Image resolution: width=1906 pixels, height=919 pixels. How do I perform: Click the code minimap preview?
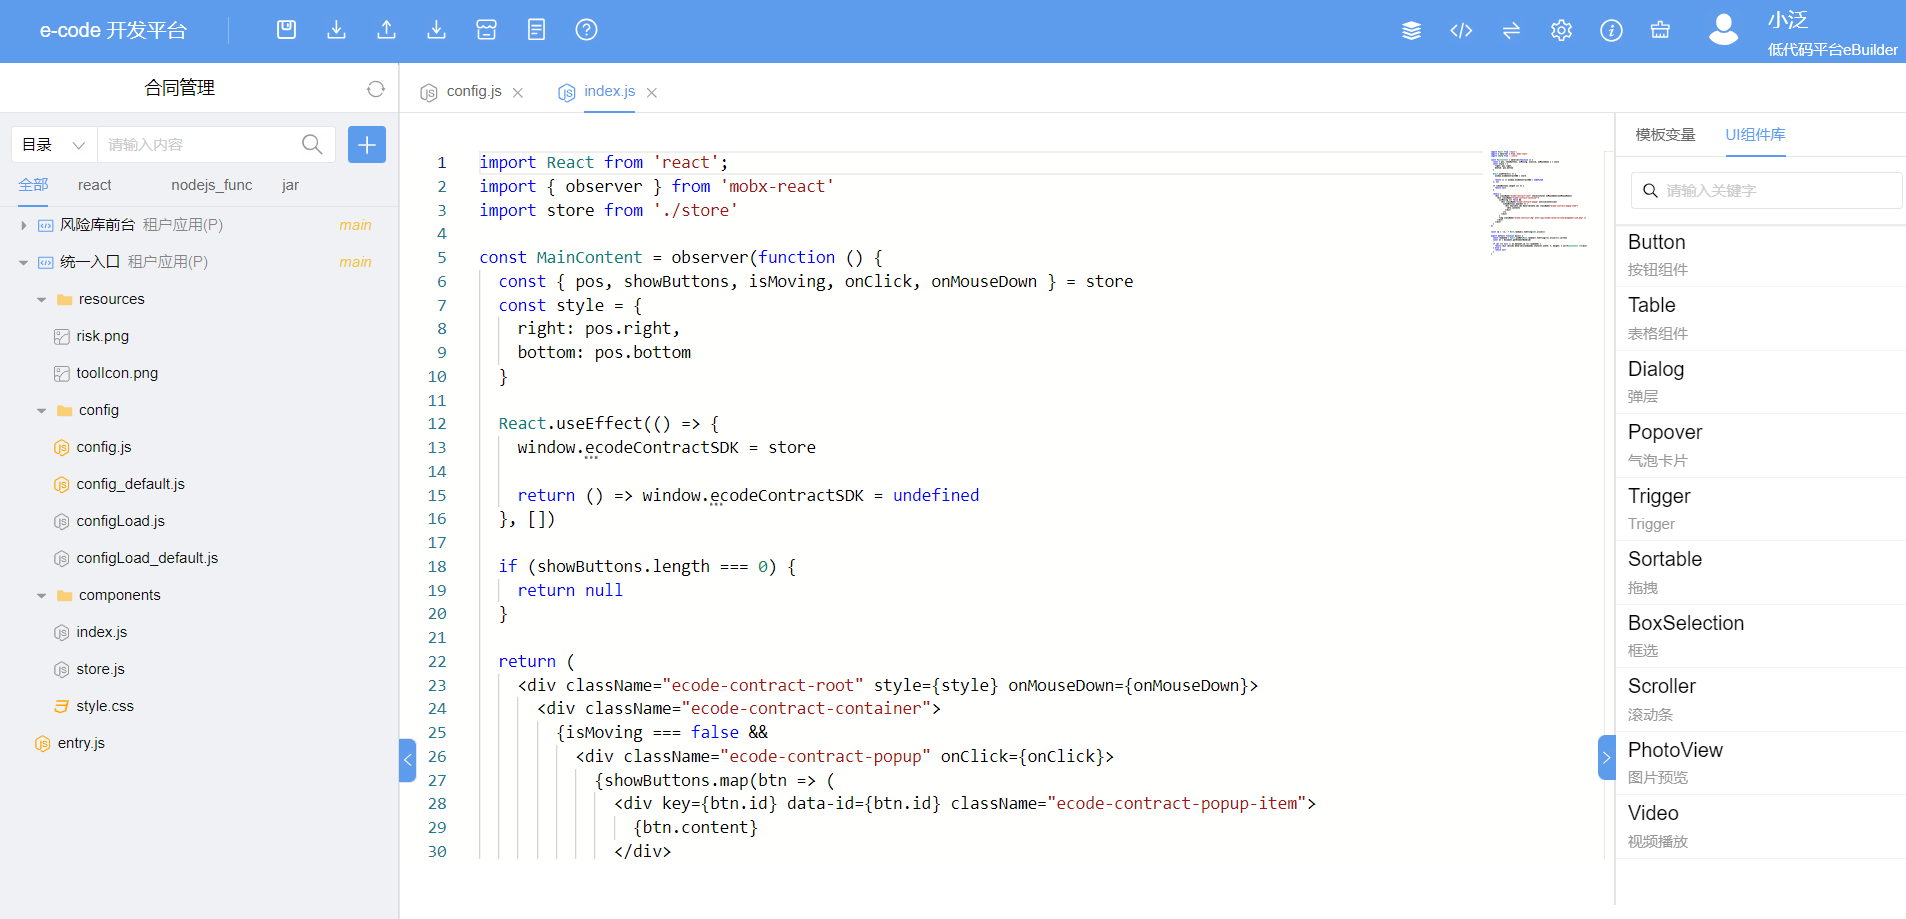1538,202
